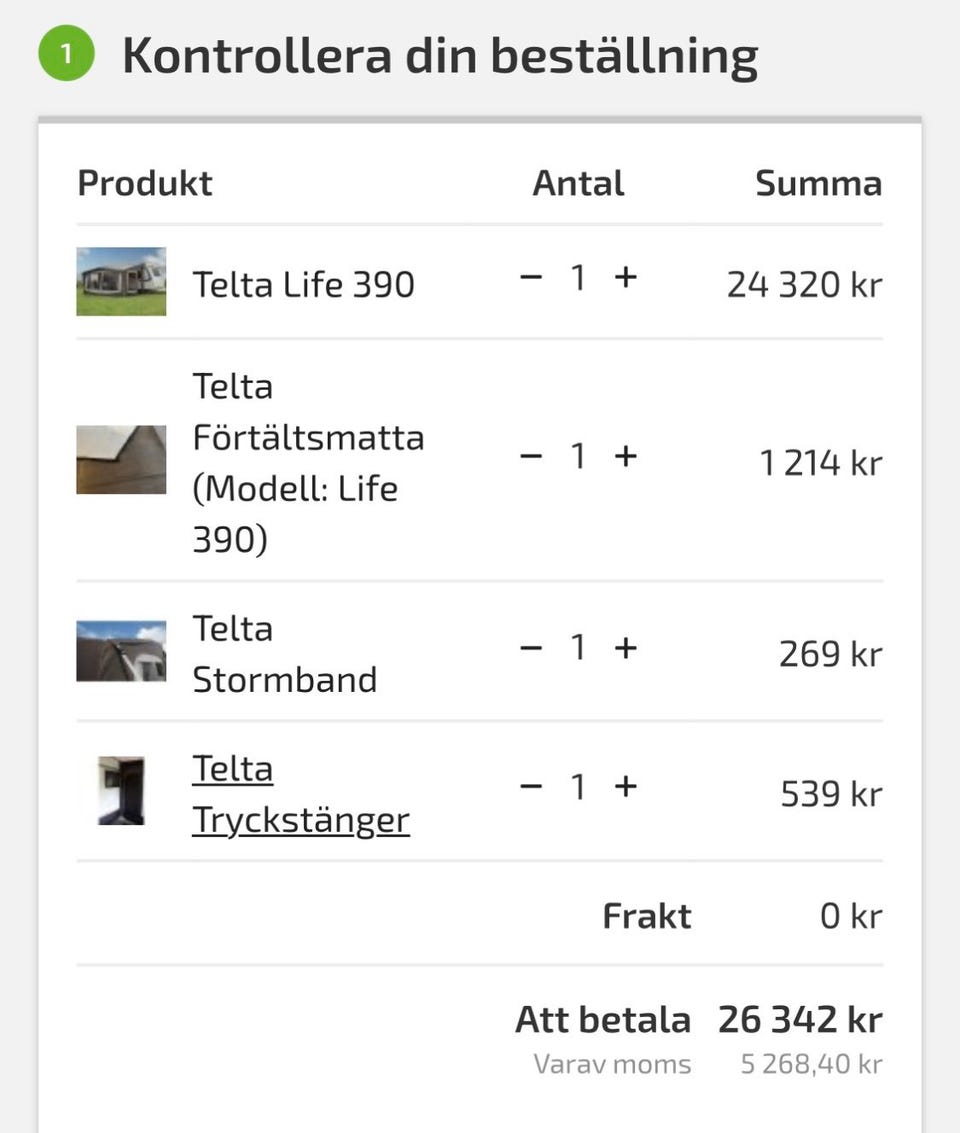Increase quantity of Telta Life 390
This screenshot has height=1133, width=960.
[x=625, y=278]
